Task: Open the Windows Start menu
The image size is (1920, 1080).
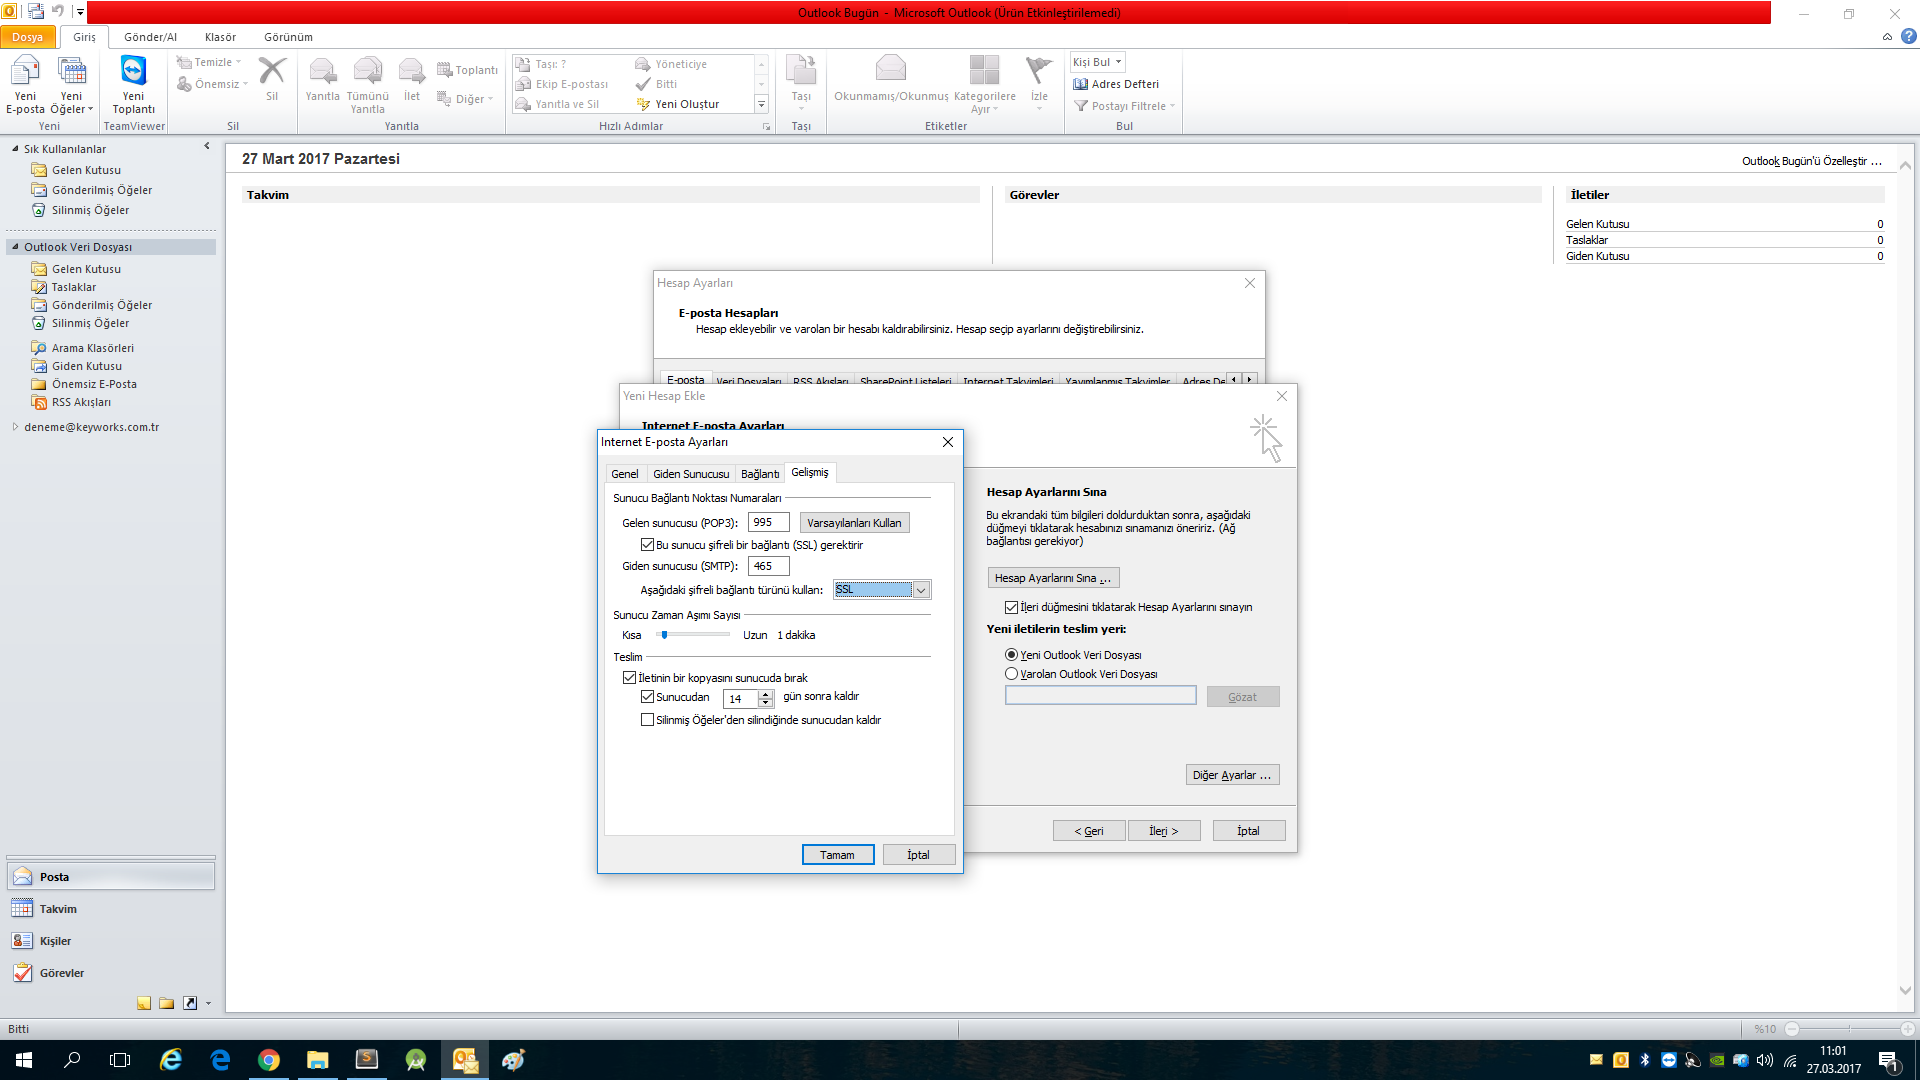Action: 24,1060
